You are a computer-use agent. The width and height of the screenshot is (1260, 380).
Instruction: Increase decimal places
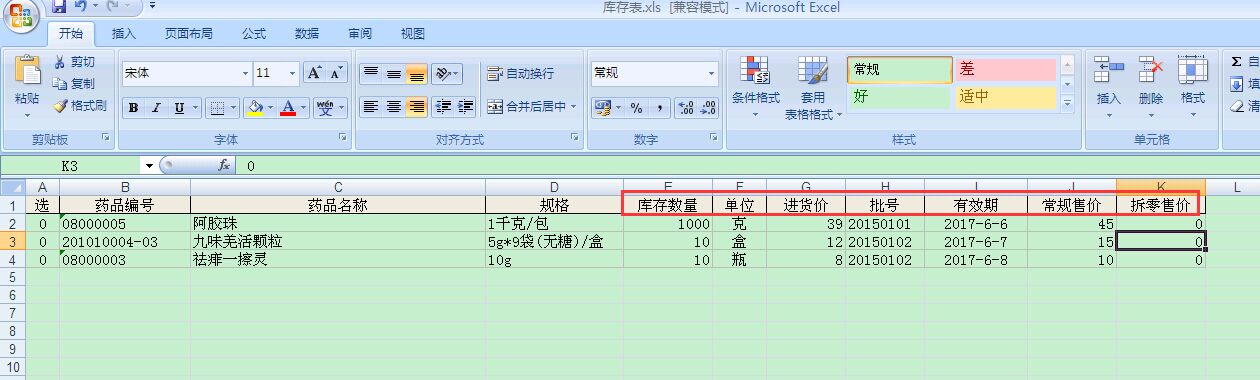[x=687, y=107]
